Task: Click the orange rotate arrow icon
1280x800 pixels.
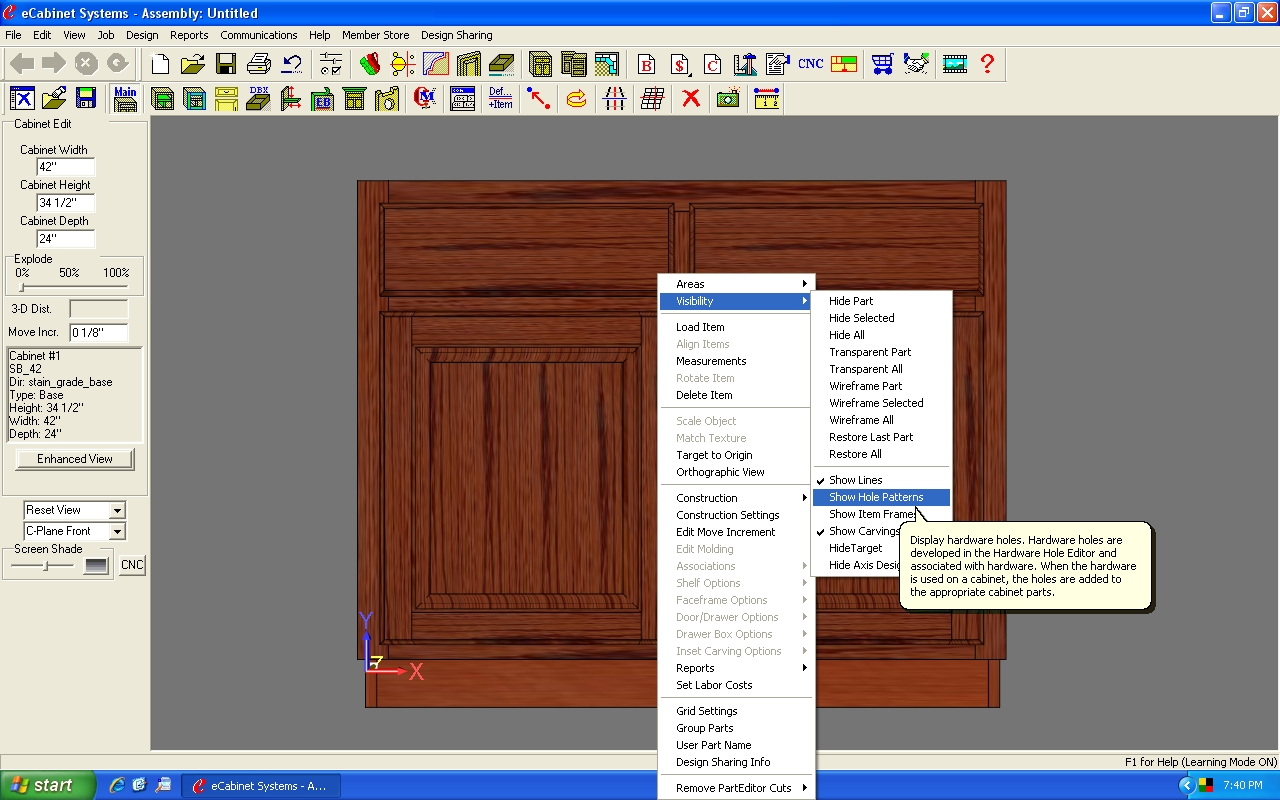Action: pos(577,98)
